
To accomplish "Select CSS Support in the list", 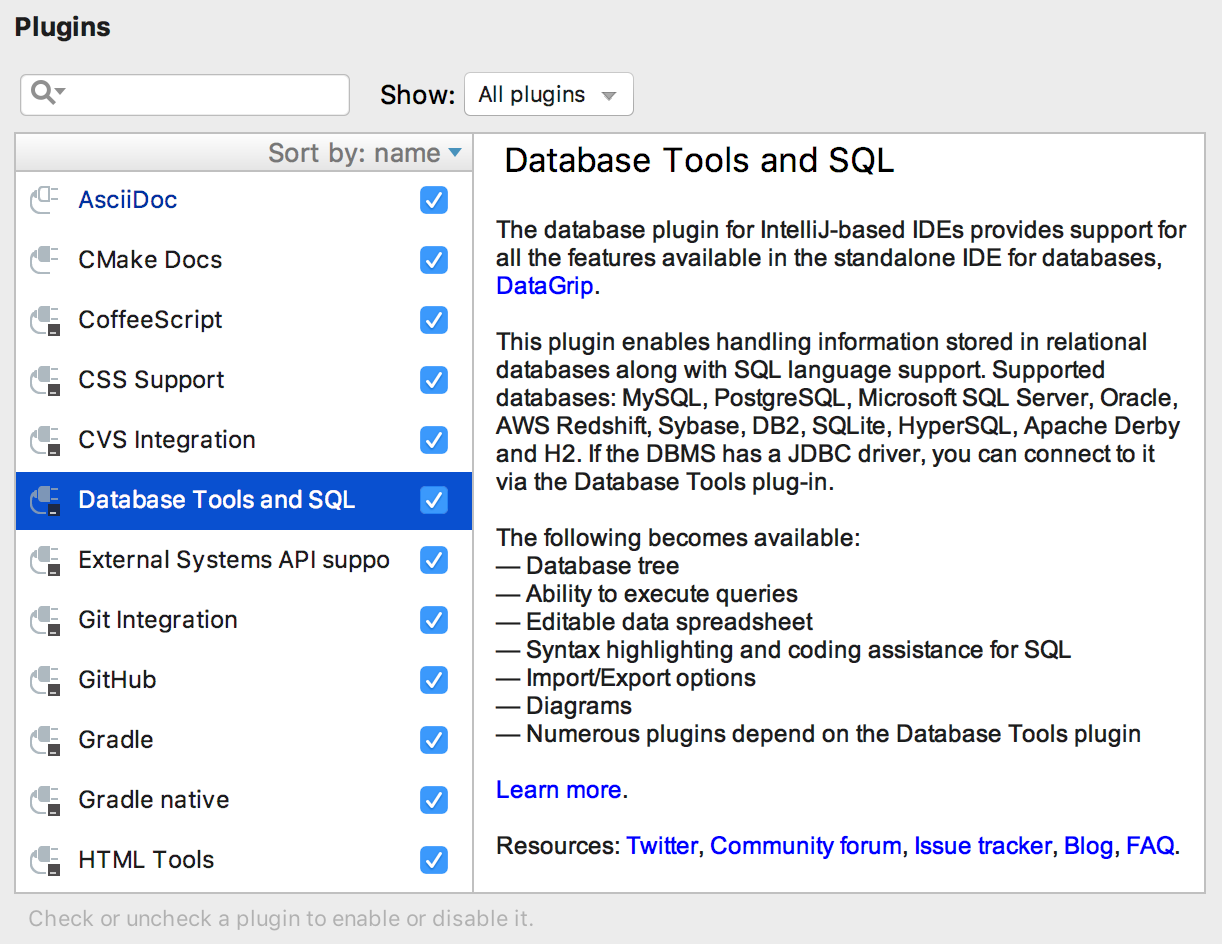I will [x=244, y=380].
